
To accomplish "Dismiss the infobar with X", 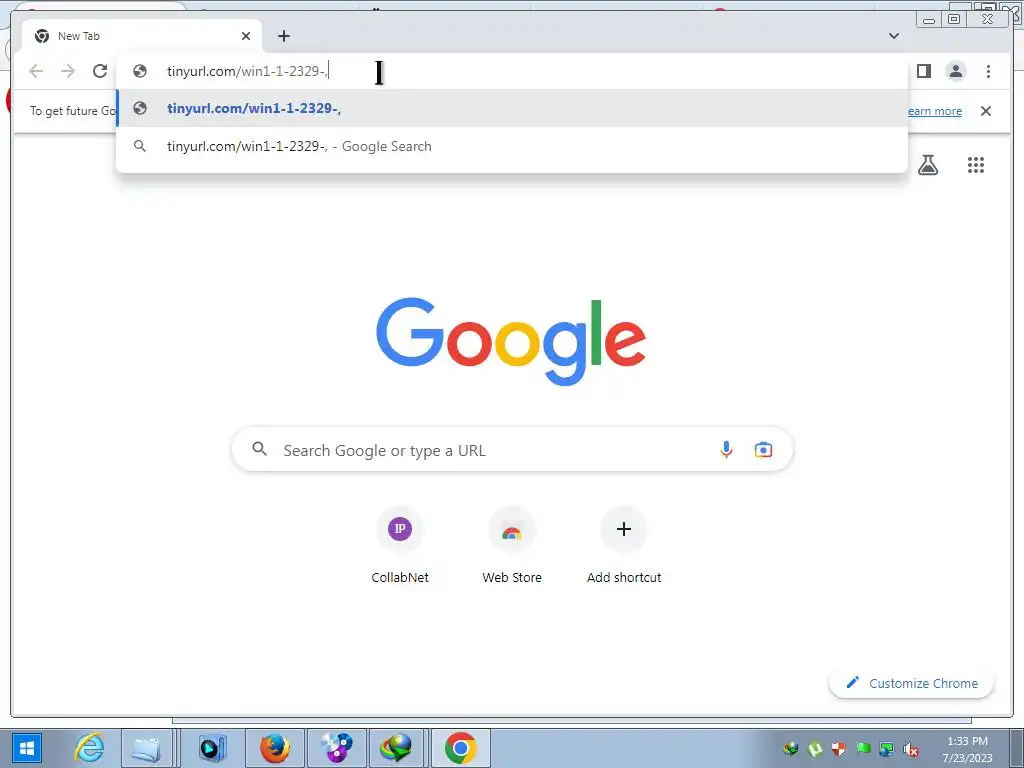I will pos(985,111).
